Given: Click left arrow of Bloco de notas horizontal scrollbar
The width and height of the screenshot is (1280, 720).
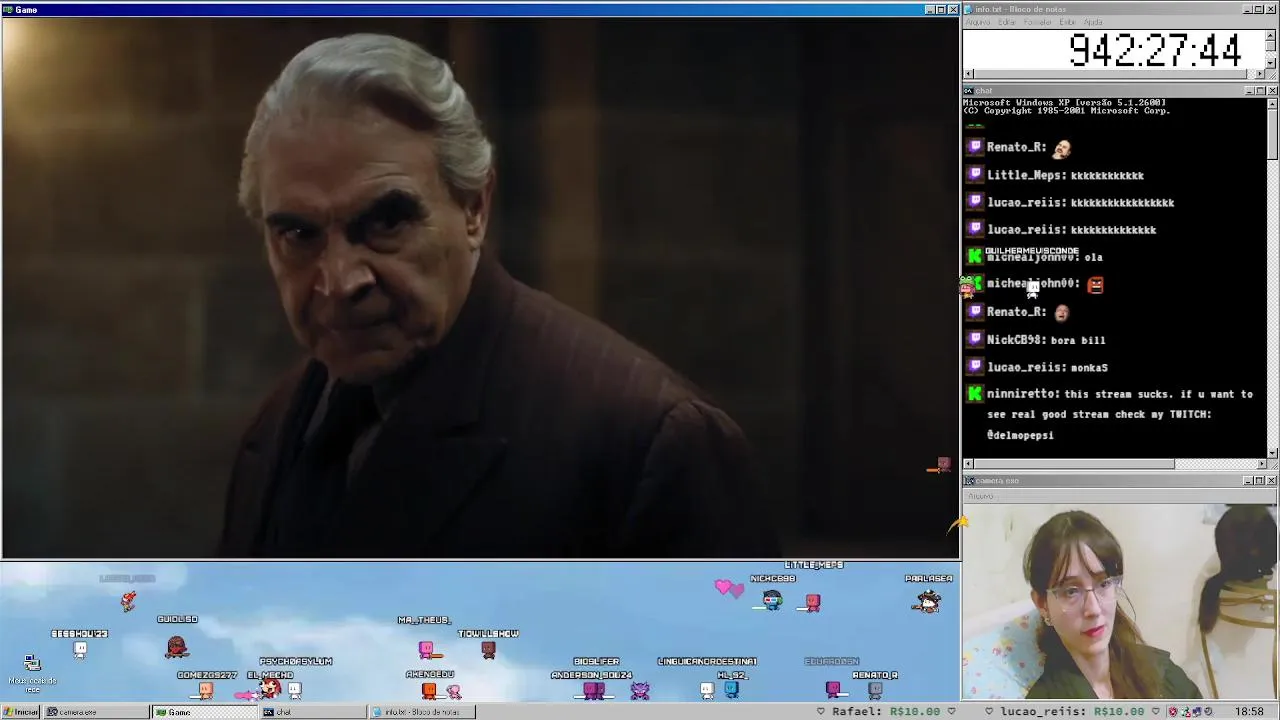Looking at the screenshot, I should [x=968, y=74].
